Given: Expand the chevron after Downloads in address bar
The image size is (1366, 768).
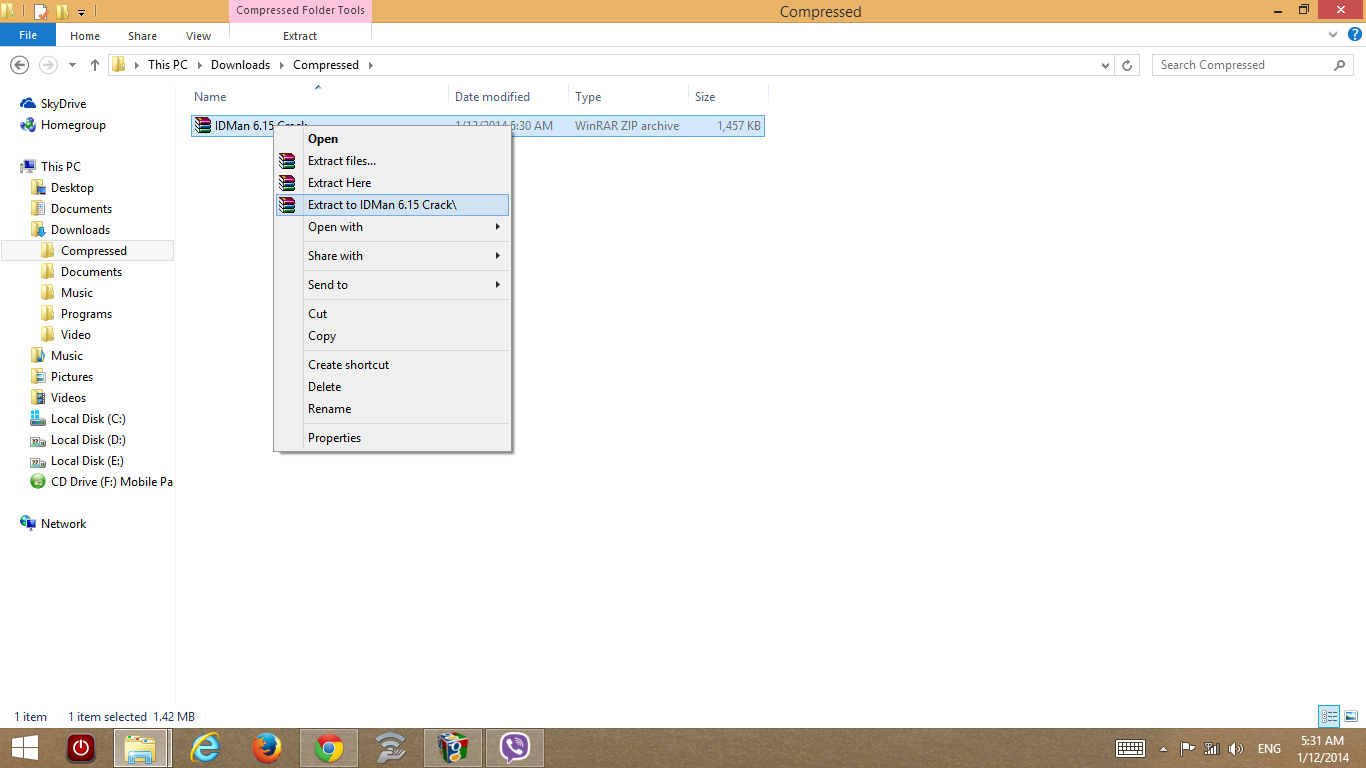Looking at the screenshot, I should 281,65.
